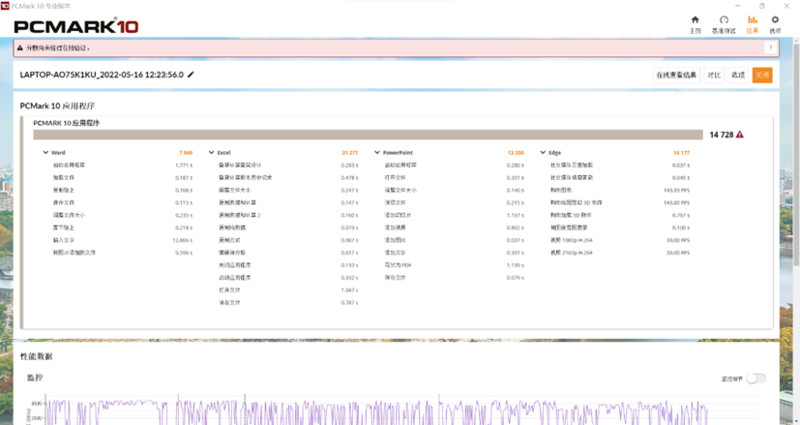Maximize the PCMark 10 window
Viewport: 800px width, 425px height.
762,6
